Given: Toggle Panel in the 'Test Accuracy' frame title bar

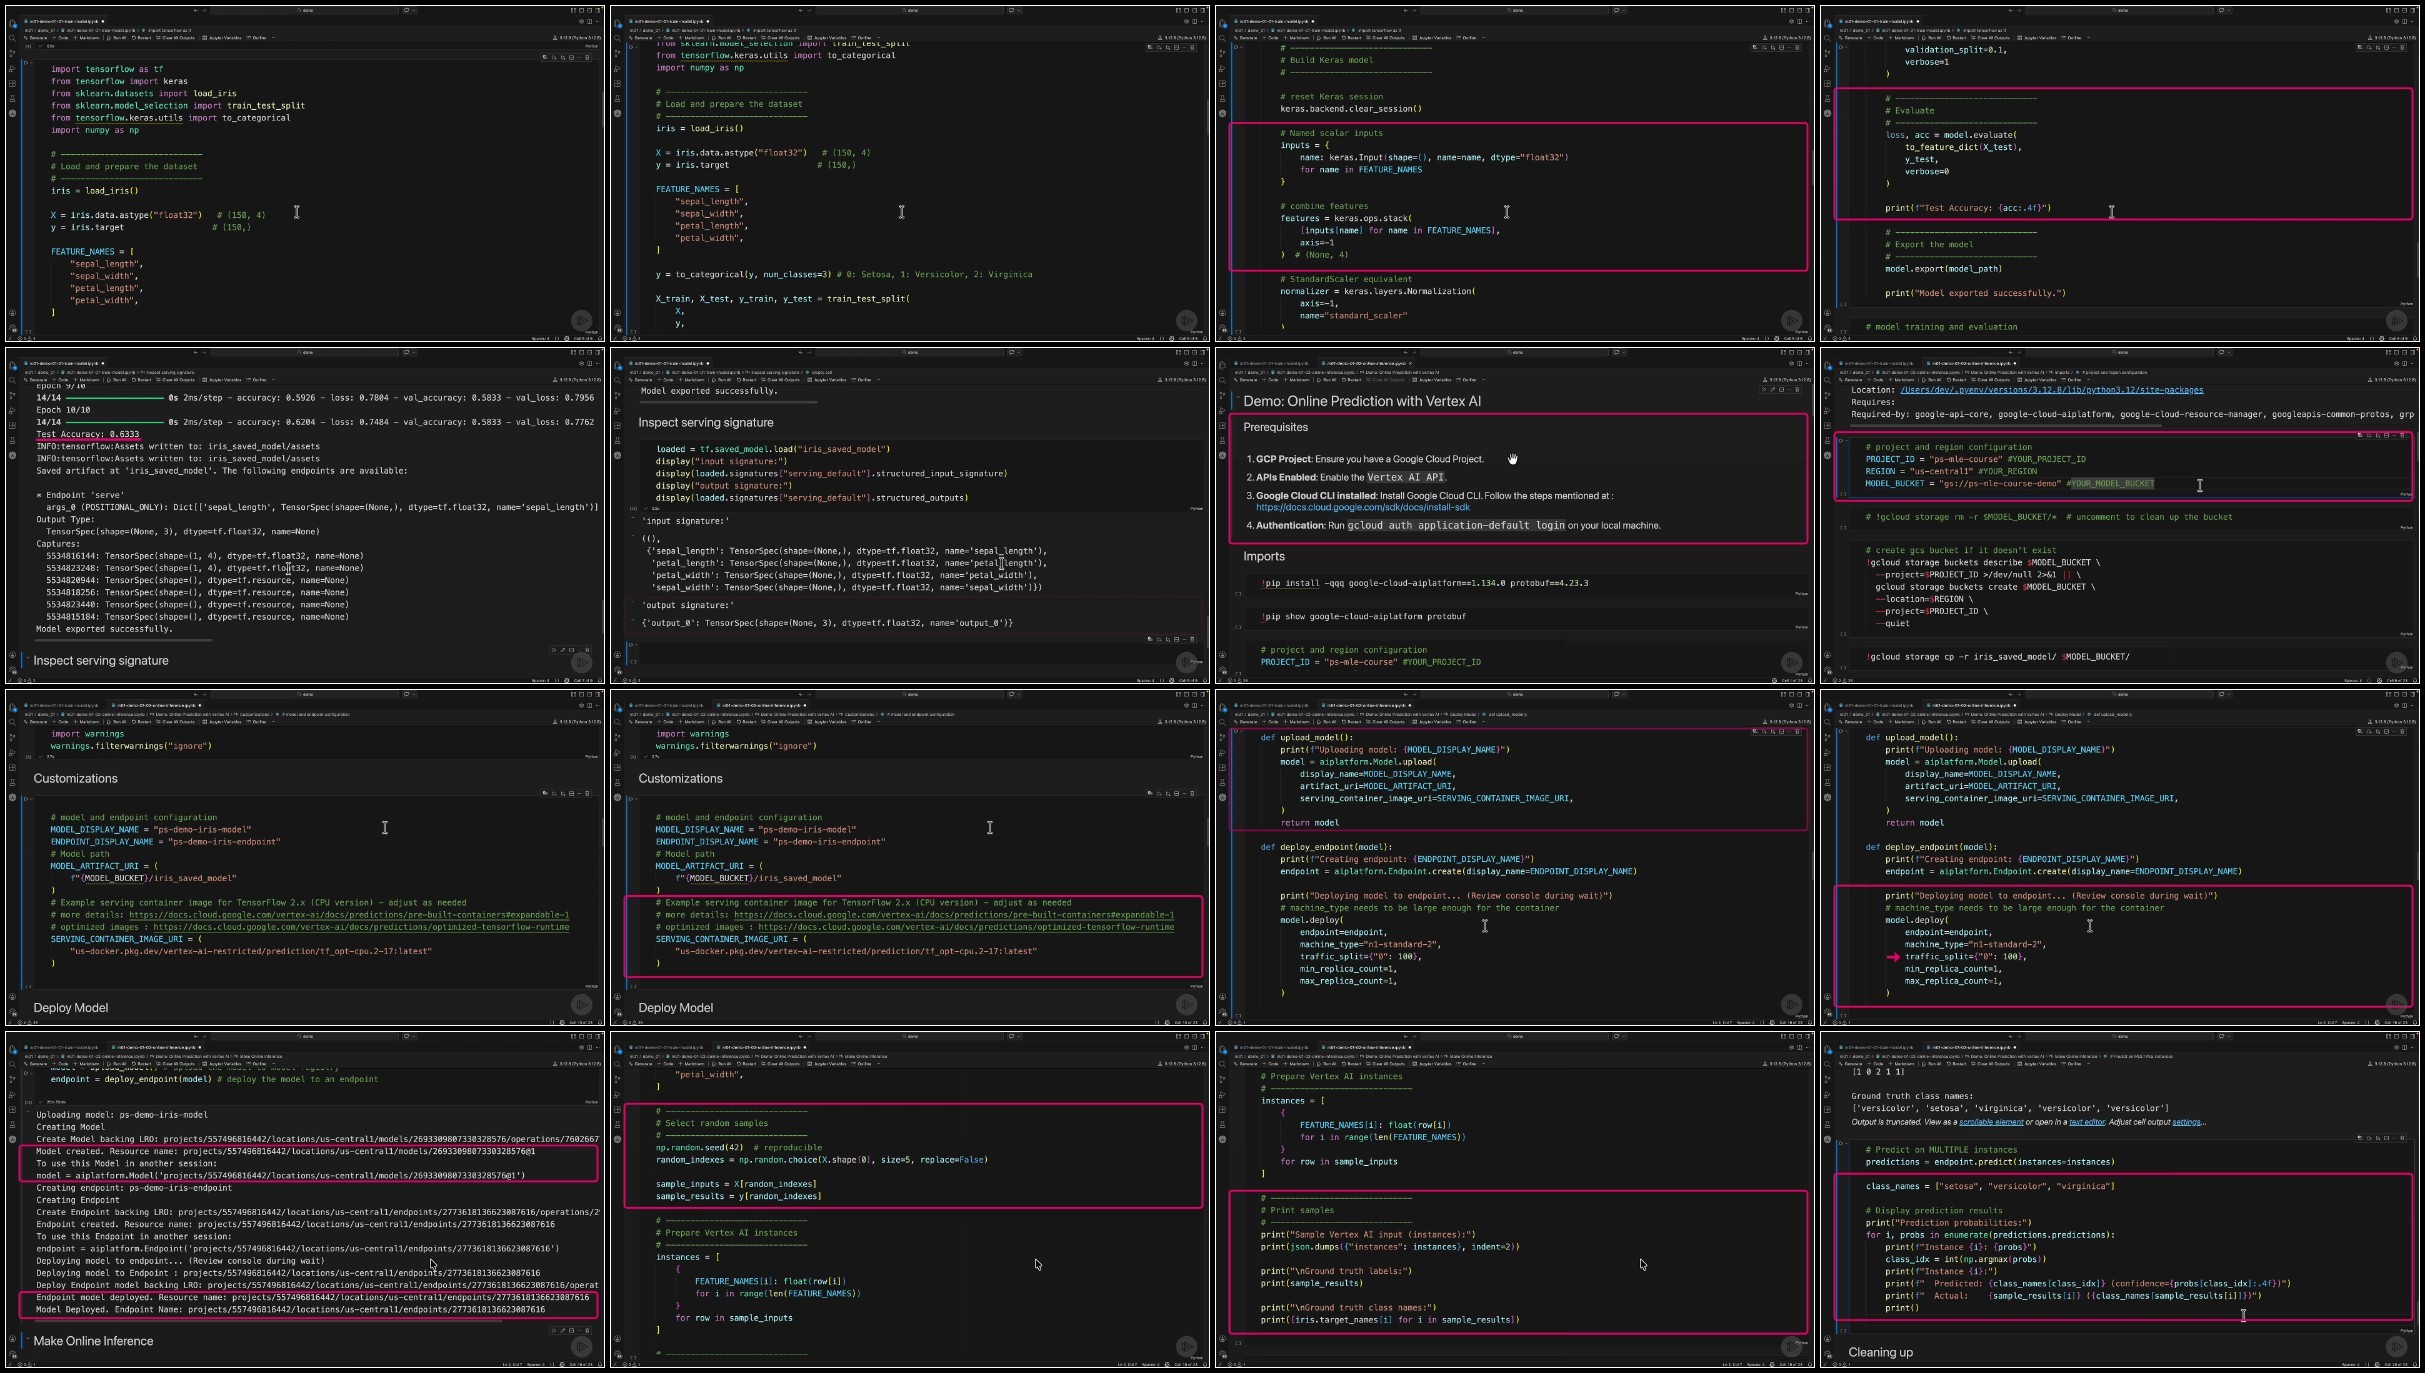Looking at the screenshot, I should tap(589, 352).
